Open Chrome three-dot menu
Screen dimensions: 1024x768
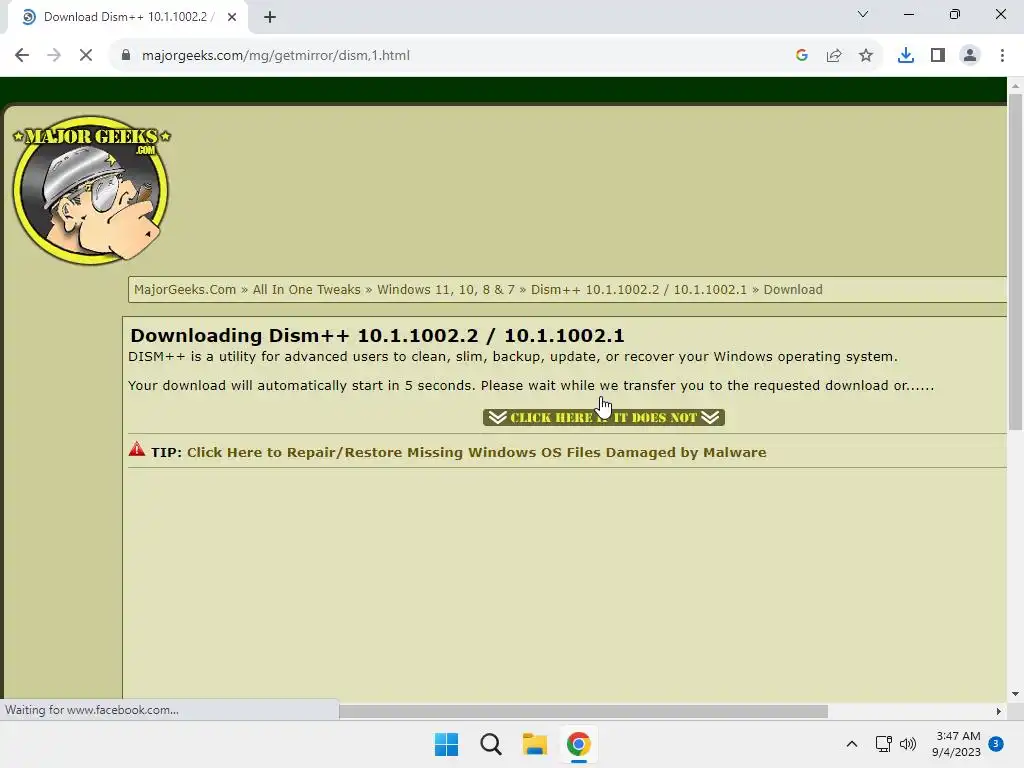click(1002, 55)
